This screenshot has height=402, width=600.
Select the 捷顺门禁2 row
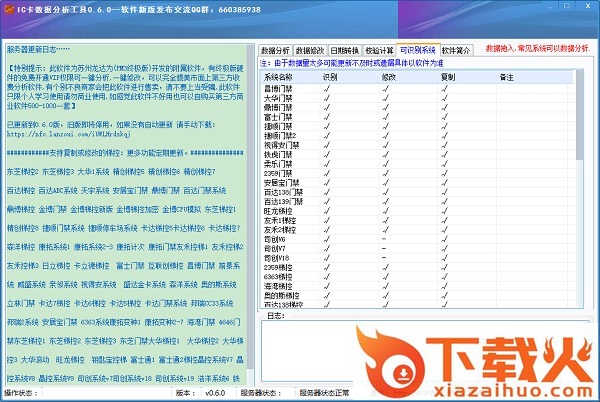tap(417, 135)
